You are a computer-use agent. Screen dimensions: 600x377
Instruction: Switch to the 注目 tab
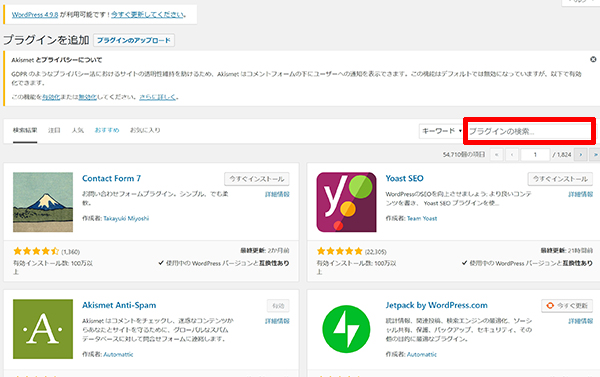(54, 130)
